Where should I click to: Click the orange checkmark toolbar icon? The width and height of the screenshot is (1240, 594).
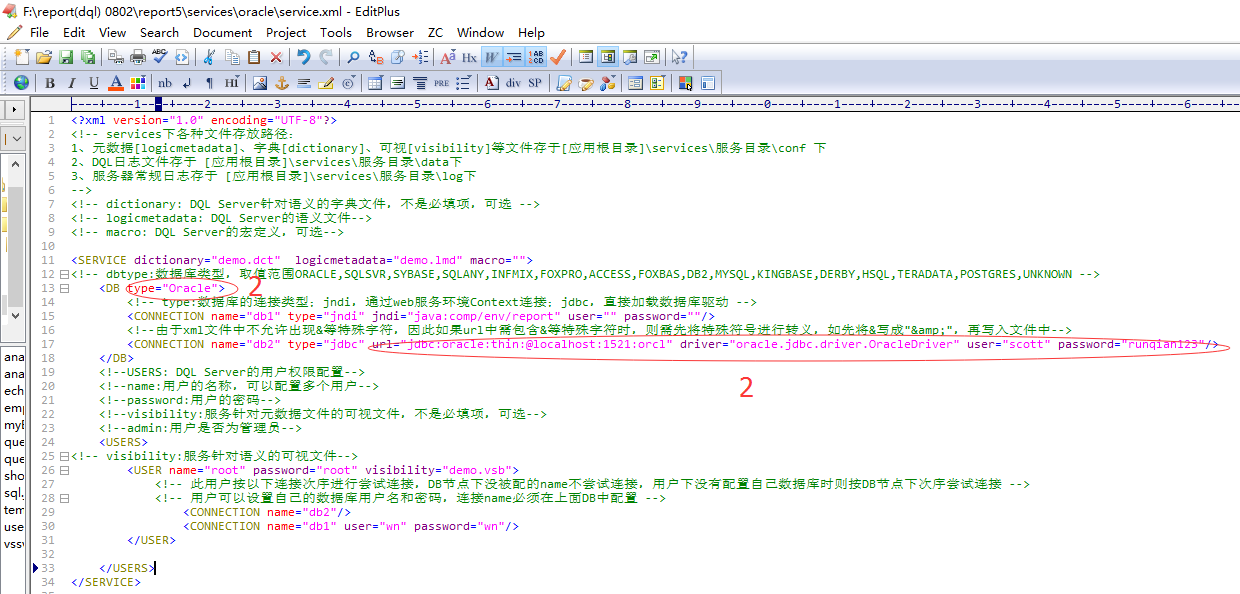[557, 57]
